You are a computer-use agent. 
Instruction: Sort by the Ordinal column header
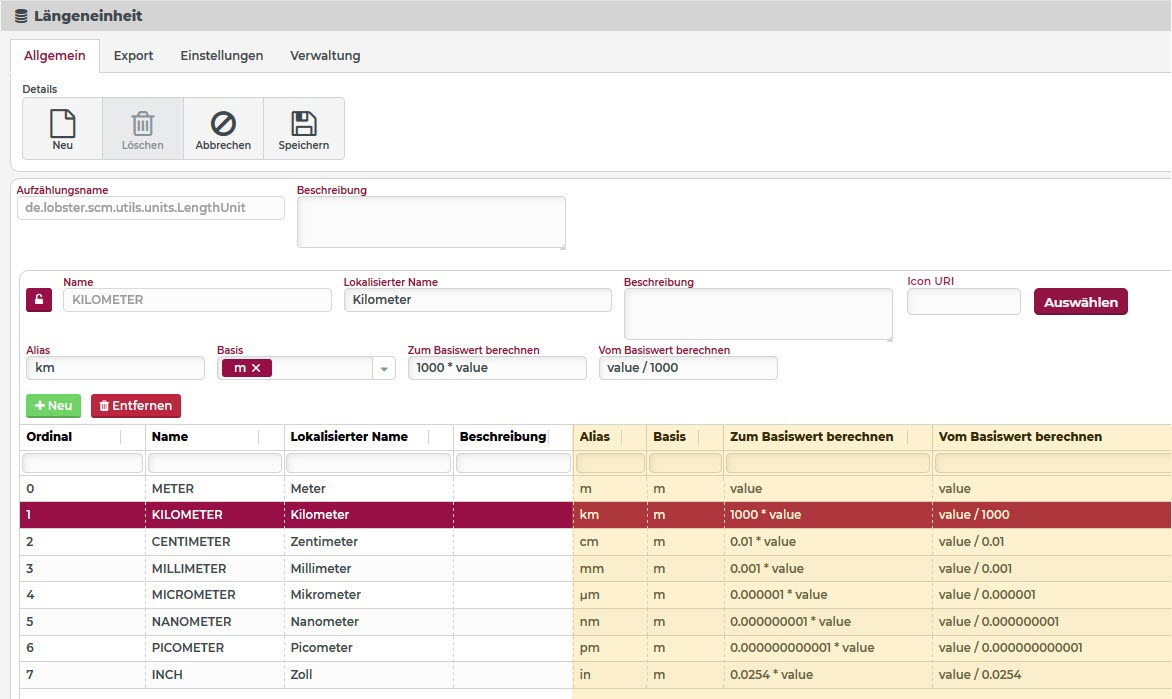coord(49,437)
